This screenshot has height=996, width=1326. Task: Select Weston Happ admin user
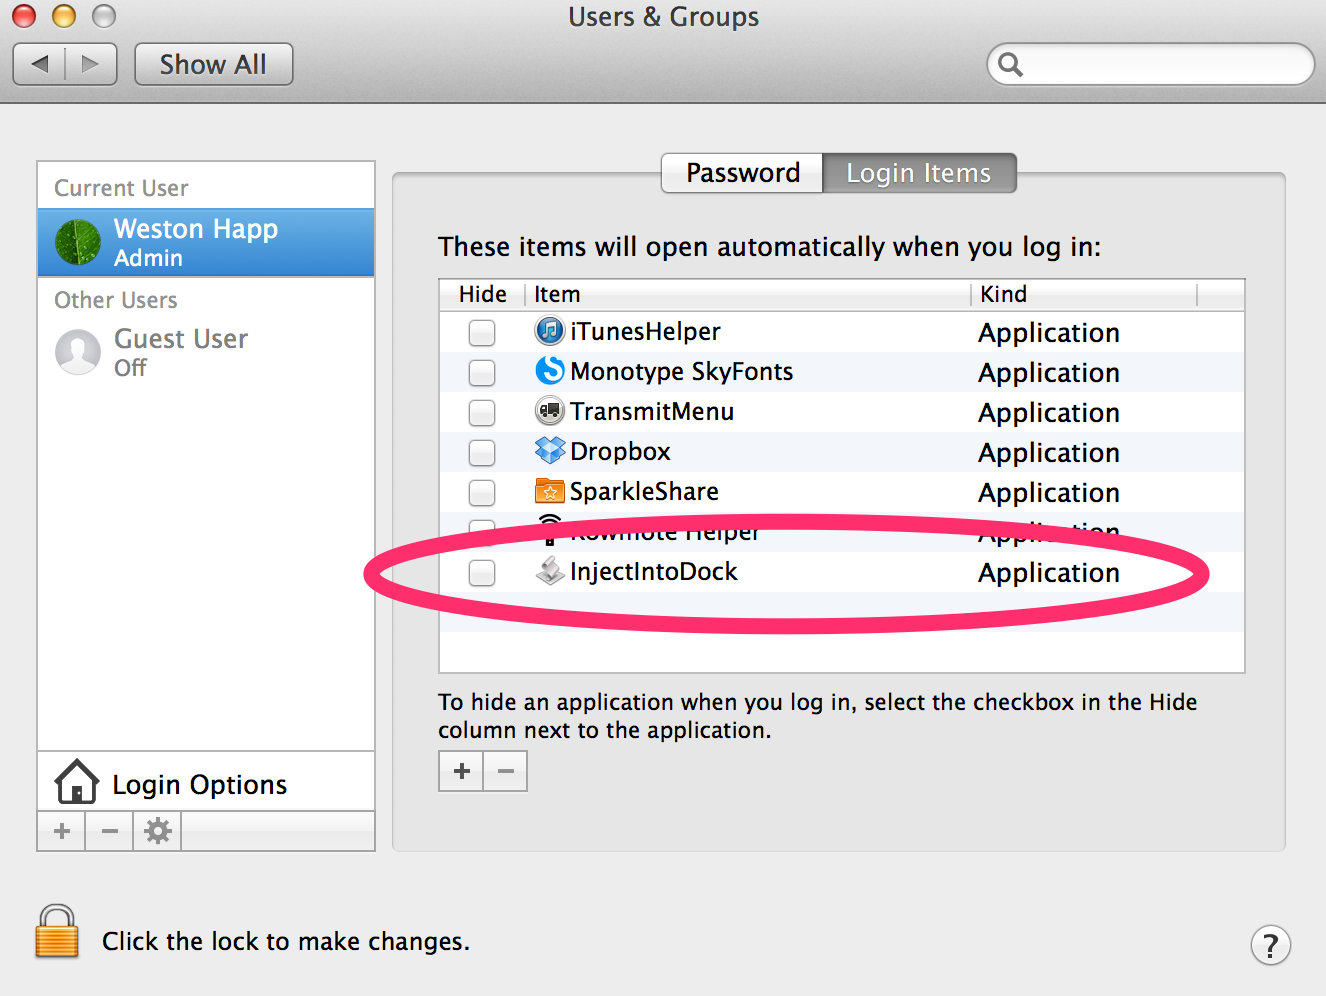click(206, 242)
